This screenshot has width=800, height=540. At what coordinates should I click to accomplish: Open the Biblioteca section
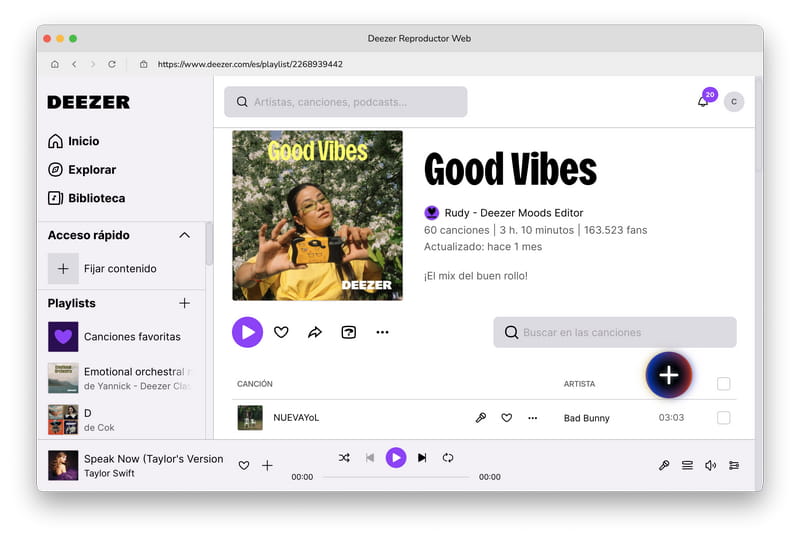pyautogui.click(x=86, y=198)
